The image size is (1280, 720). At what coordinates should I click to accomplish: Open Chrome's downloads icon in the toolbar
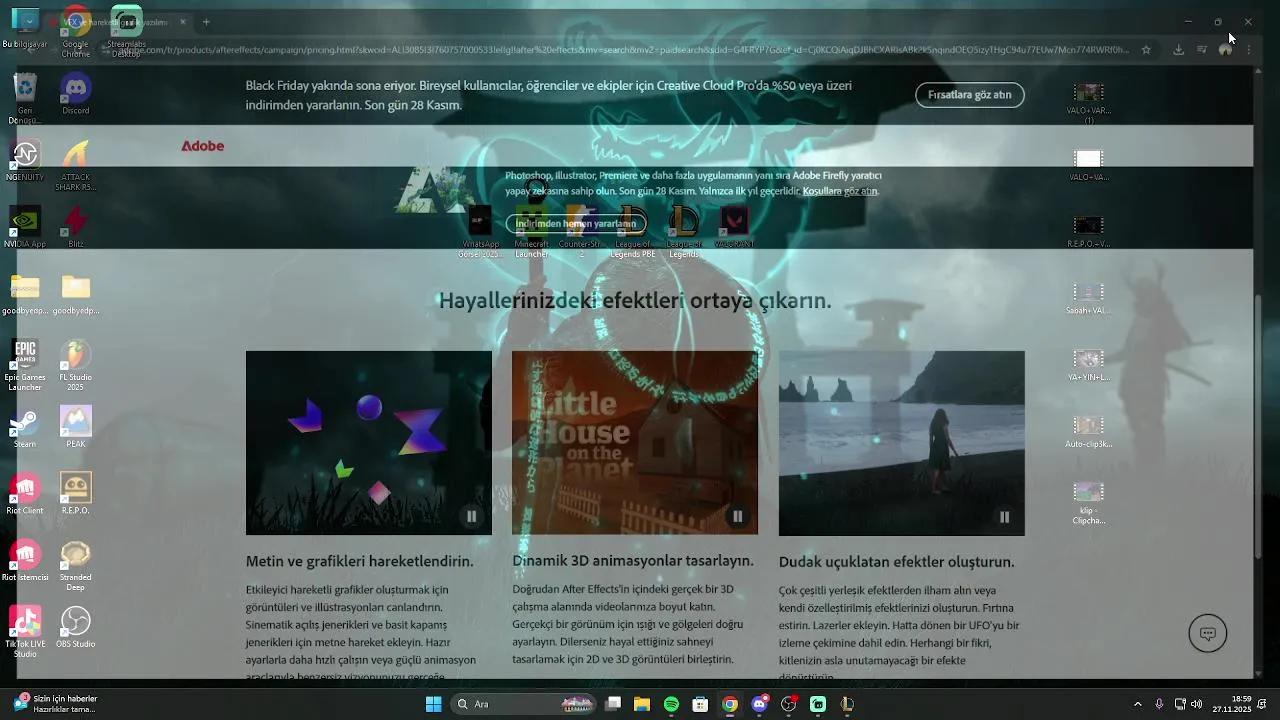(1178, 49)
